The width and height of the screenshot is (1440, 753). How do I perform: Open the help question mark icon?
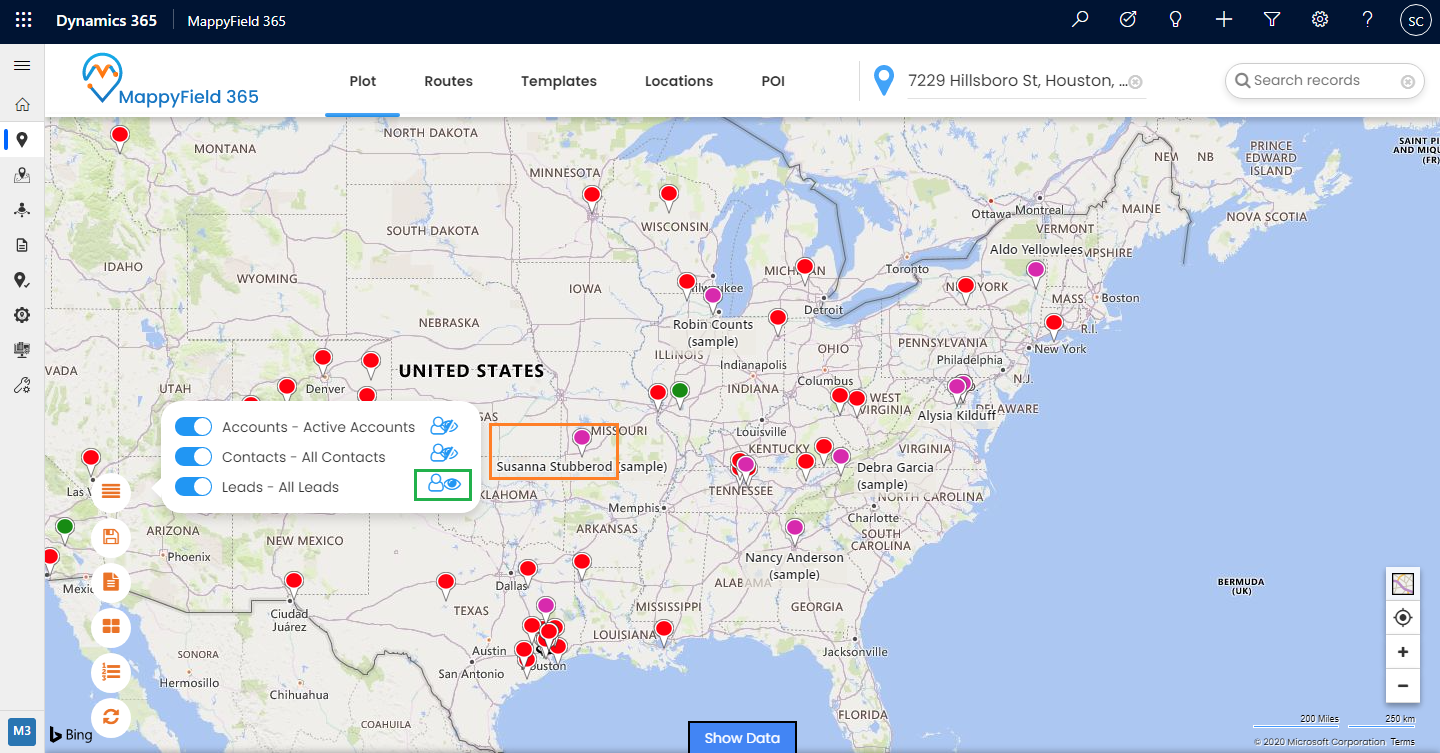[1368, 20]
